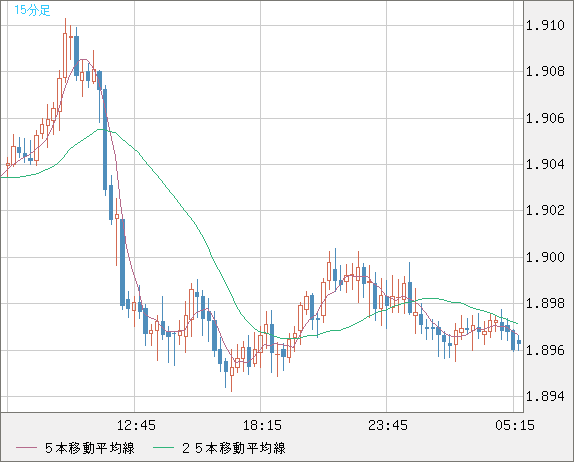Image resolution: width=574 pixels, height=462 pixels.
Task: Click the 15分足 timeframe label
Action: click(x=32, y=10)
